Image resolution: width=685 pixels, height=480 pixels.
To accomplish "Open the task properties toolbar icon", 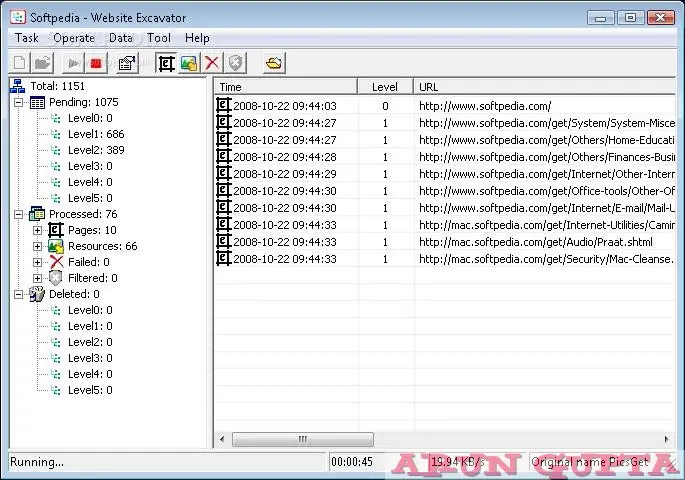I will coord(127,63).
